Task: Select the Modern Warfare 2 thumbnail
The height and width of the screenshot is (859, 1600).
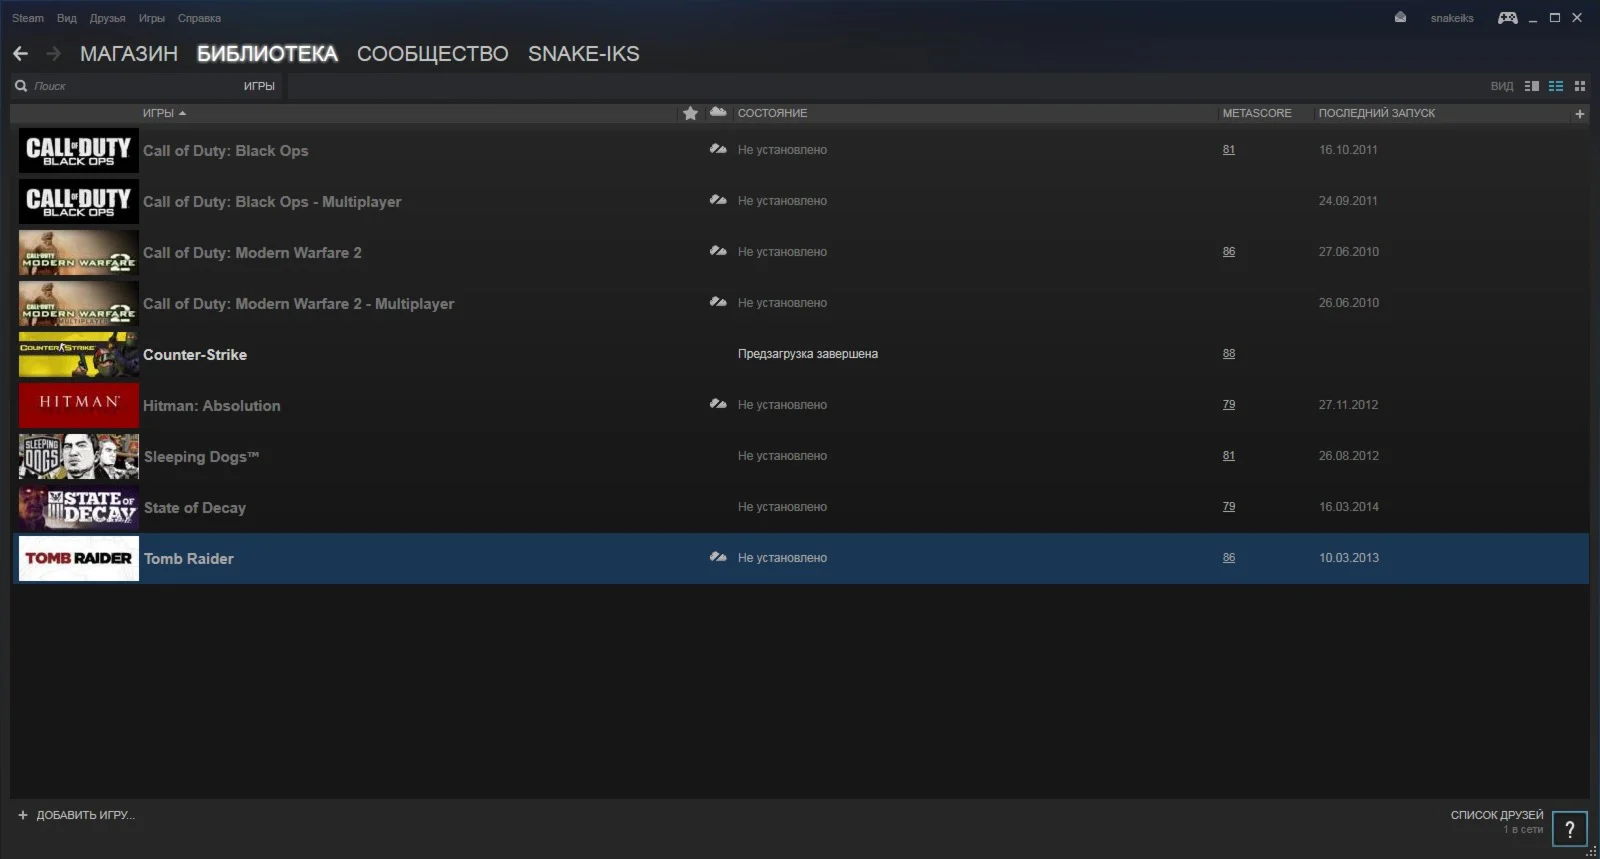Action: (79, 252)
